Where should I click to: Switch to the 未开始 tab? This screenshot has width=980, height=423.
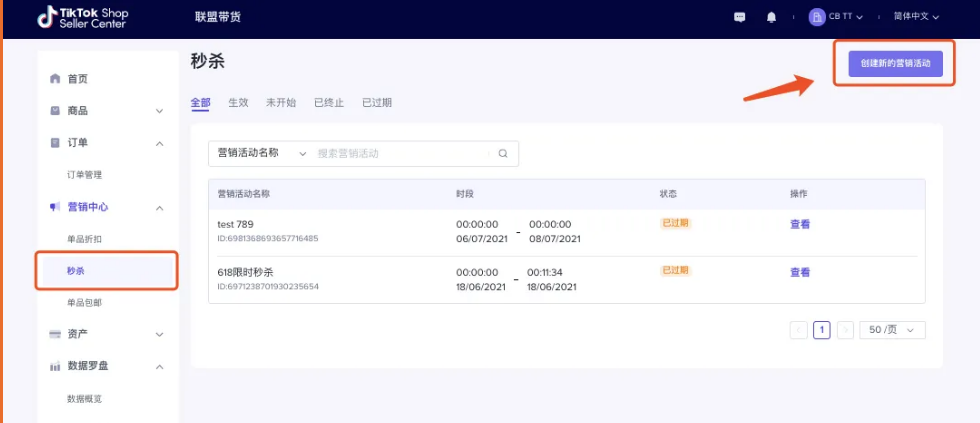[281, 103]
